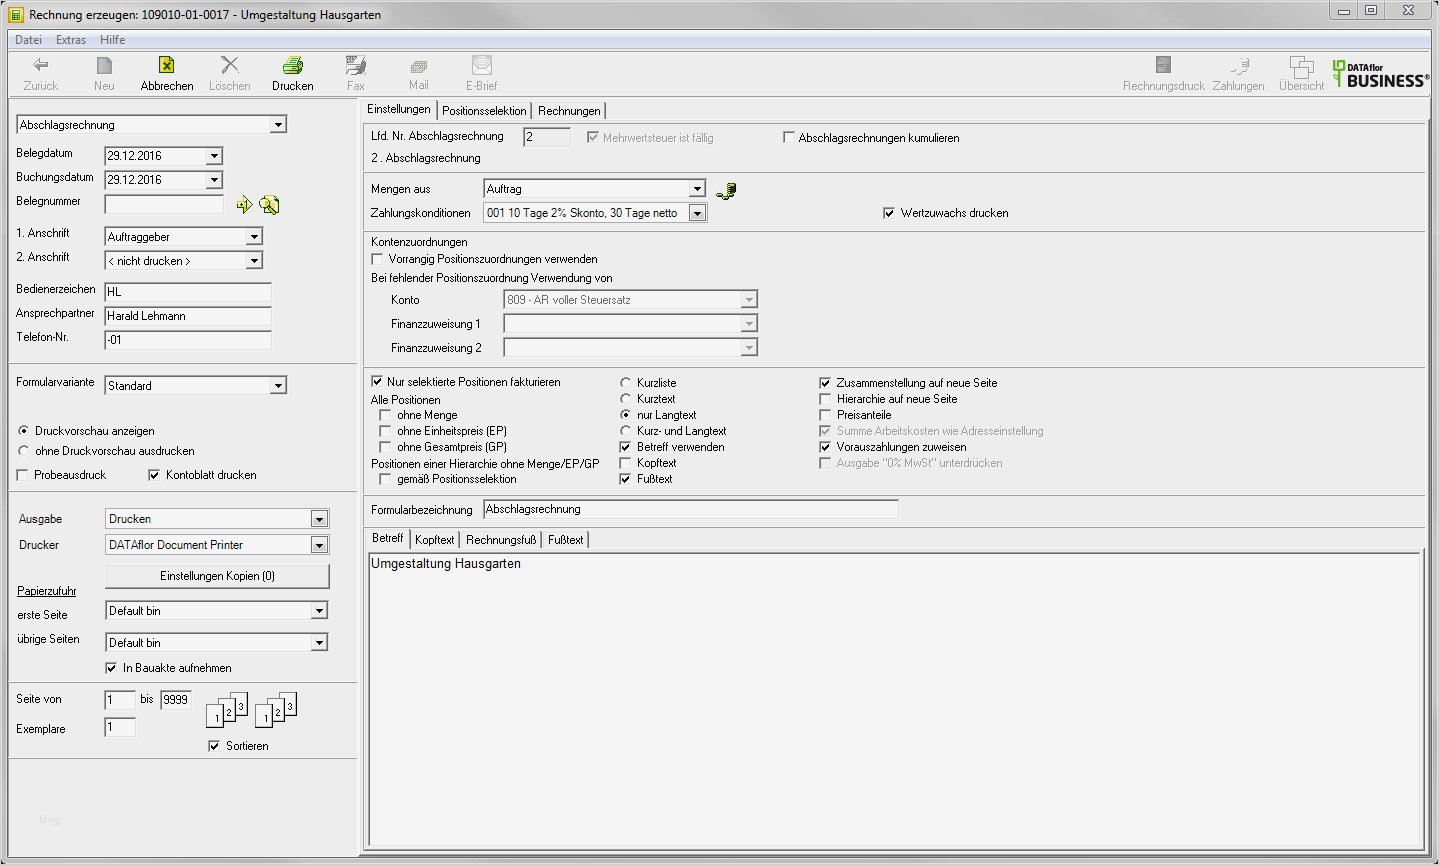Screen dimensions: 1439x865
Task: Click the icon next to Mengen aus dropdown
Action: pyautogui.click(x=727, y=190)
